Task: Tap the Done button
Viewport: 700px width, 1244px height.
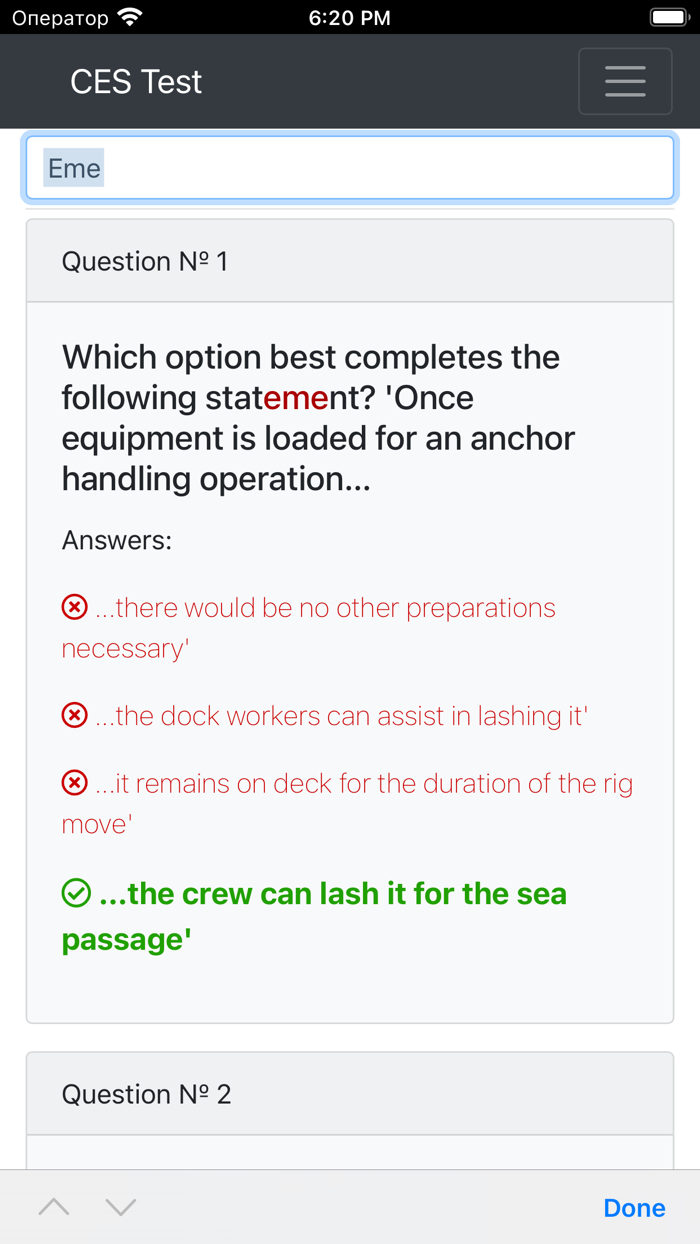Action: click(x=634, y=1207)
